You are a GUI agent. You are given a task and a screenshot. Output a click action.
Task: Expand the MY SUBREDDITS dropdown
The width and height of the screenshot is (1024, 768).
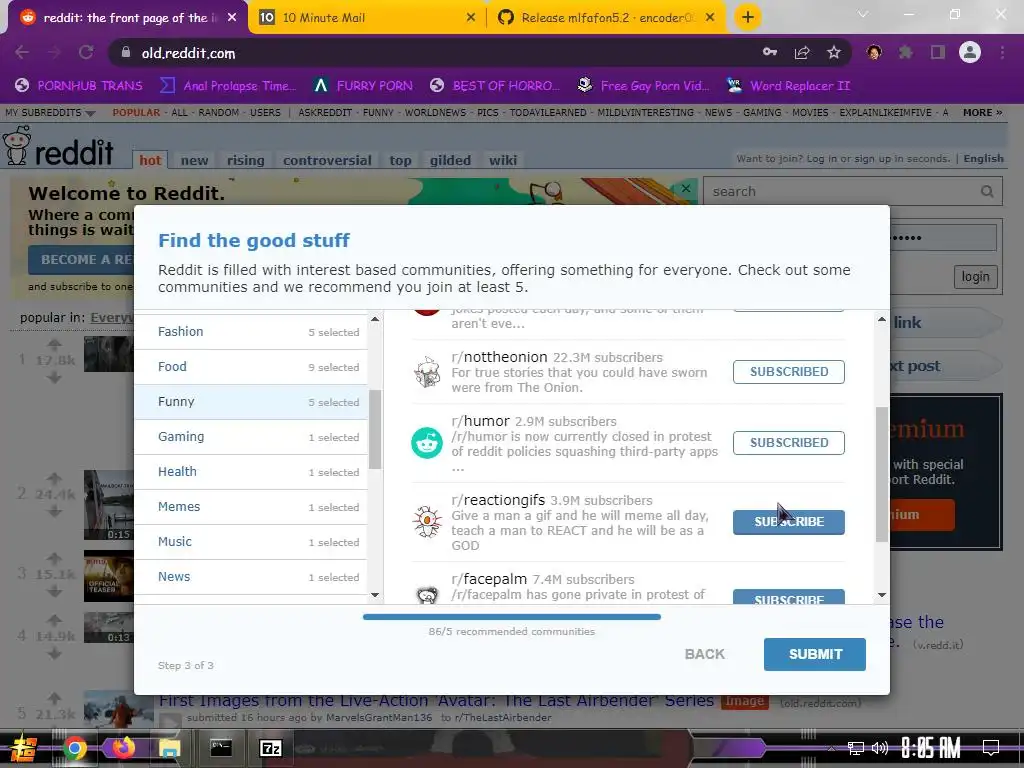coord(50,112)
